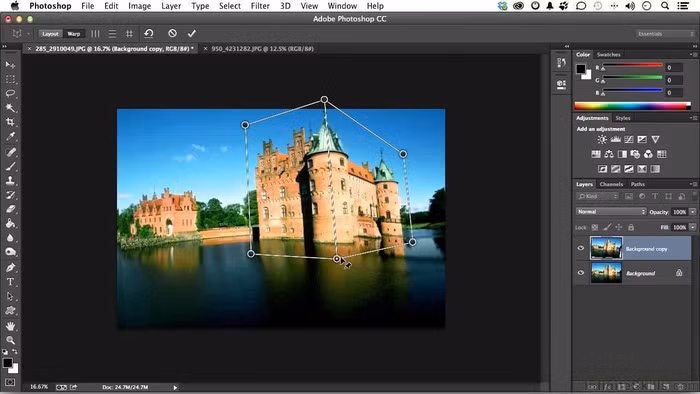
Task: Switch to the Channels tab
Action: [x=611, y=184]
